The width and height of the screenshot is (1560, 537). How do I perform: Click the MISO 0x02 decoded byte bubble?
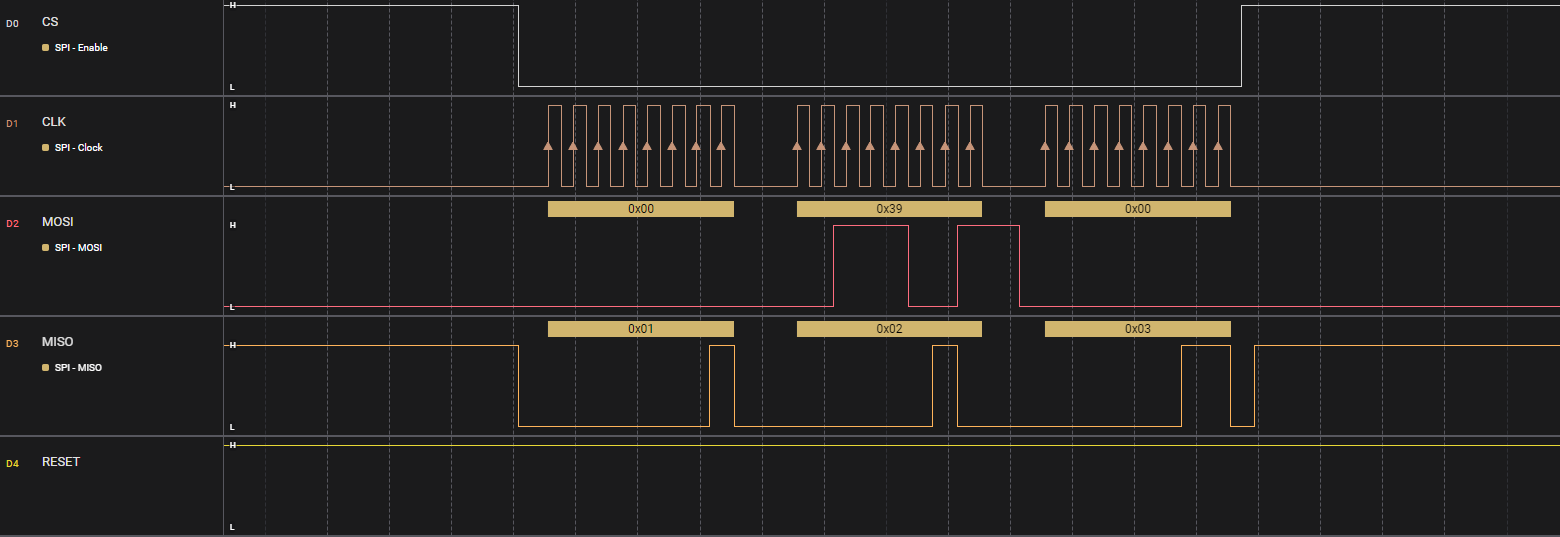[x=889, y=329]
